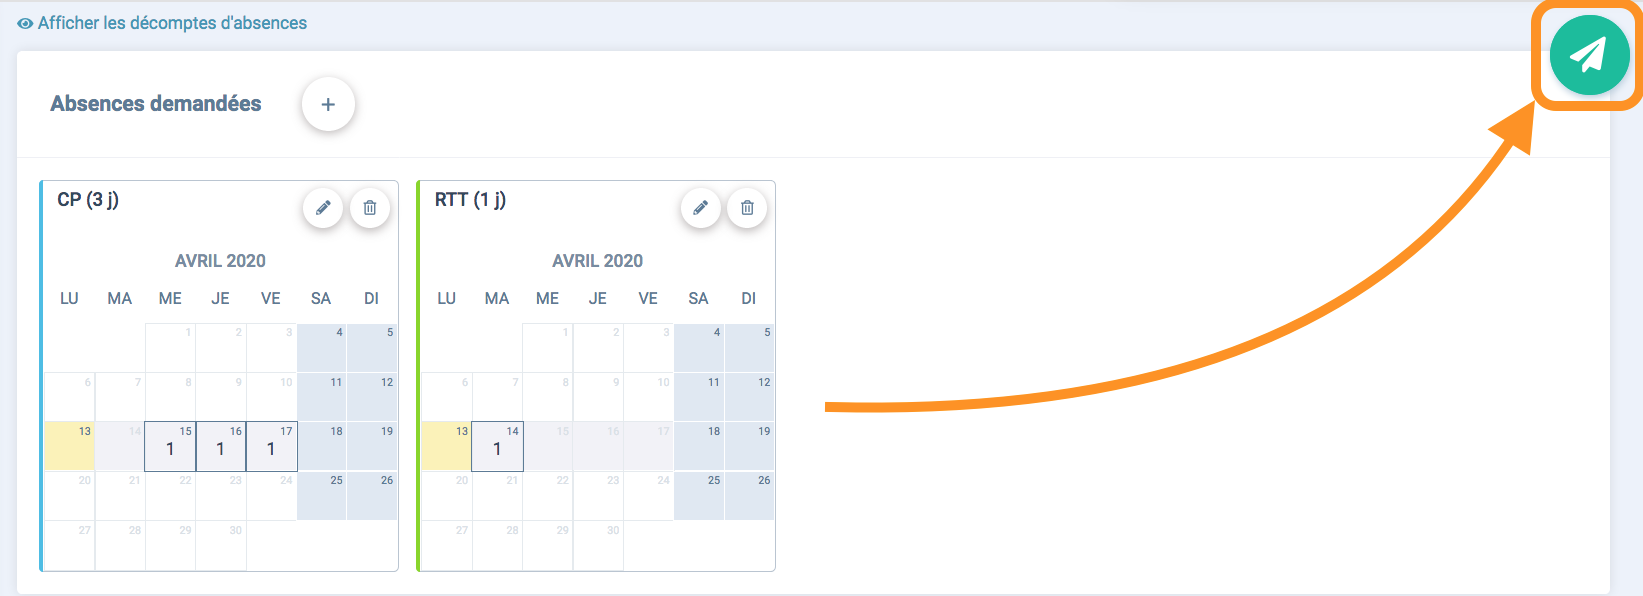The image size is (1643, 596).
Task: Click the Absences demandées heading
Action: pos(156,104)
